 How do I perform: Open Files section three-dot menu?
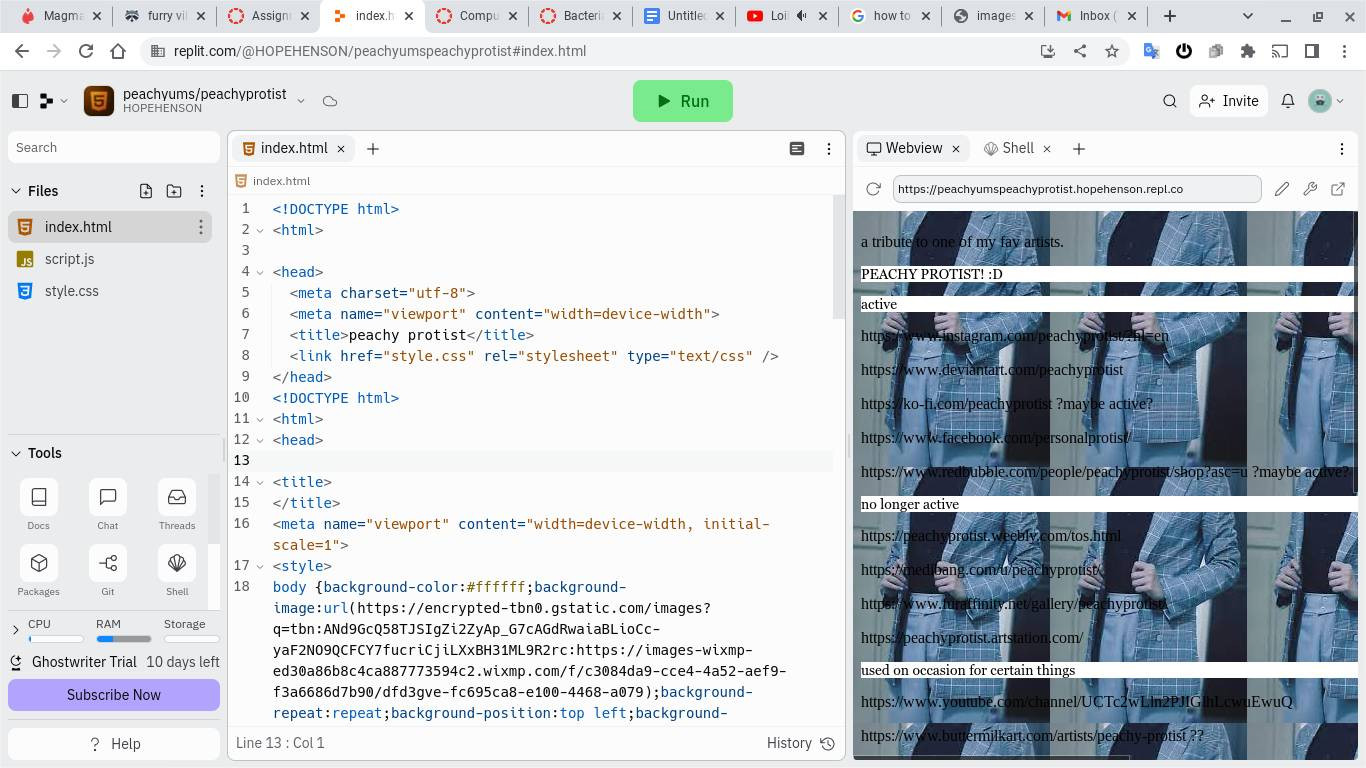(202, 191)
